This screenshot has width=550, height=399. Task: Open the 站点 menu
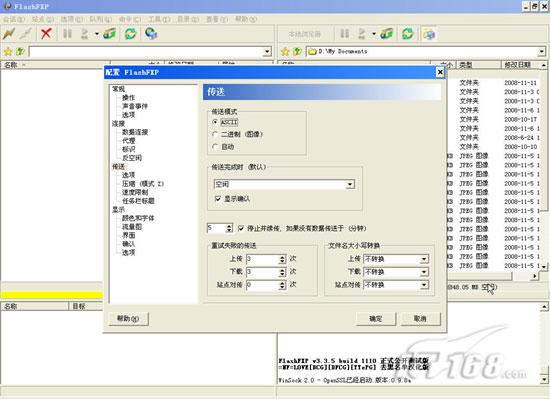pyautogui.click(x=43, y=19)
